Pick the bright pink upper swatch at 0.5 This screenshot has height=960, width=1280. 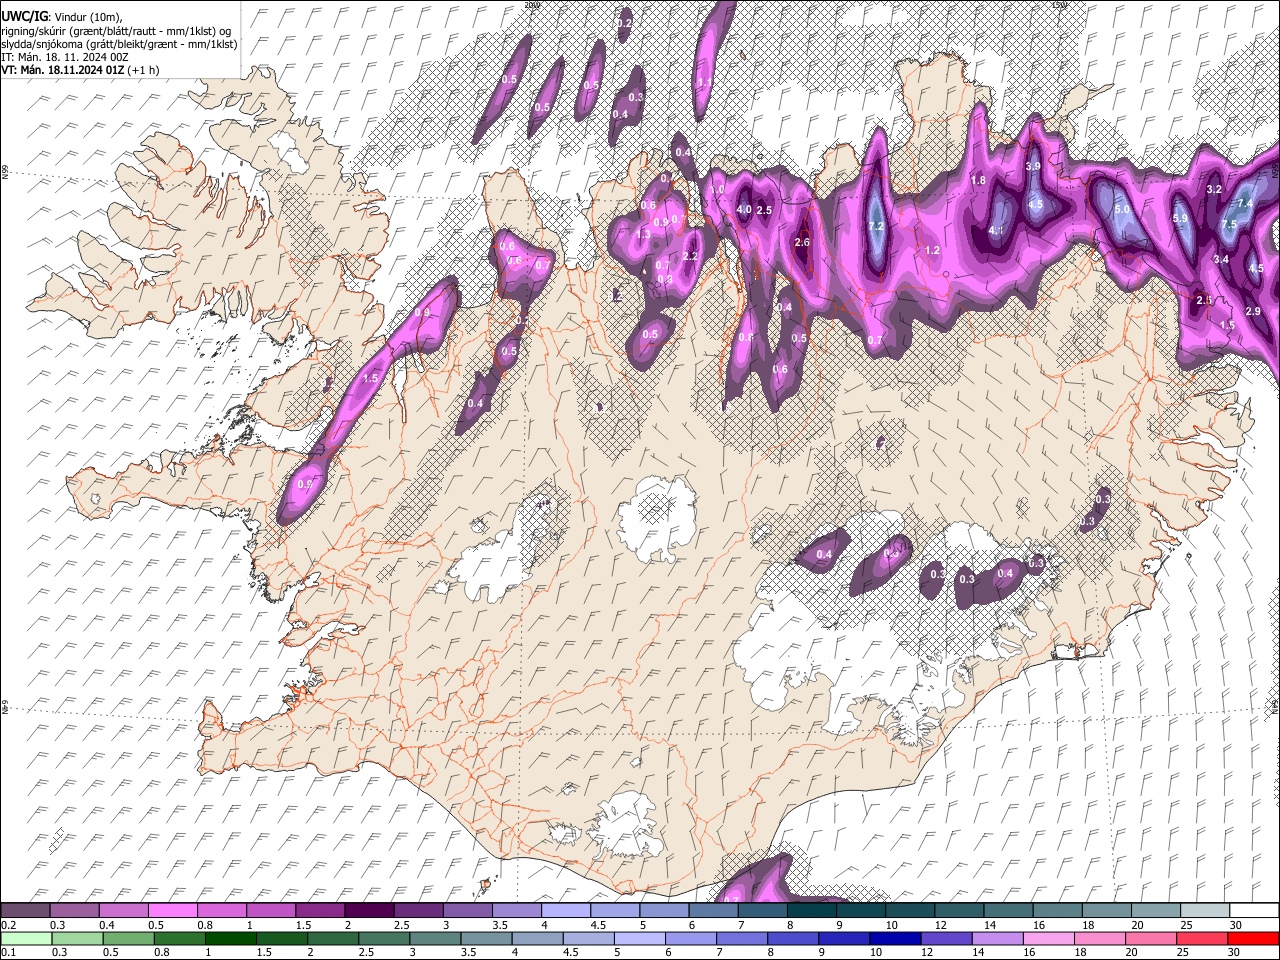[x=173, y=910]
